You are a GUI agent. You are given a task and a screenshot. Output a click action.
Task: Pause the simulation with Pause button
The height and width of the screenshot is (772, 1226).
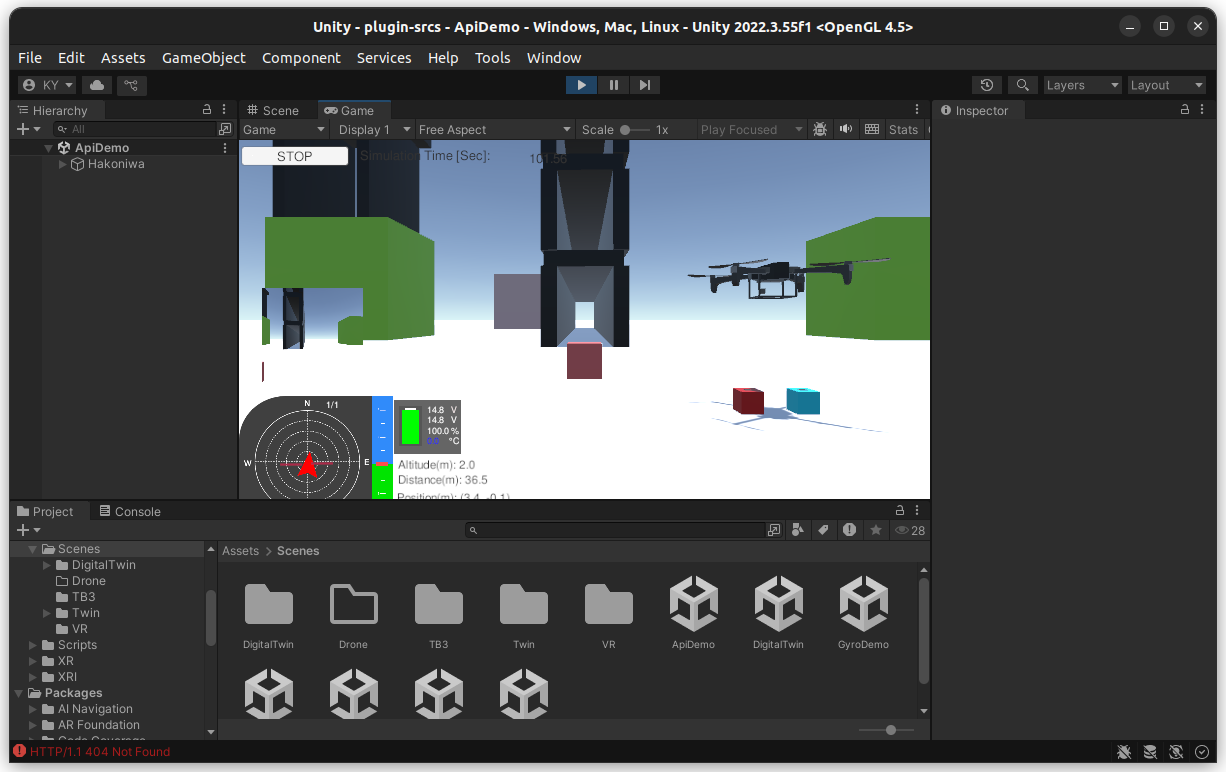click(x=613, y=85)
